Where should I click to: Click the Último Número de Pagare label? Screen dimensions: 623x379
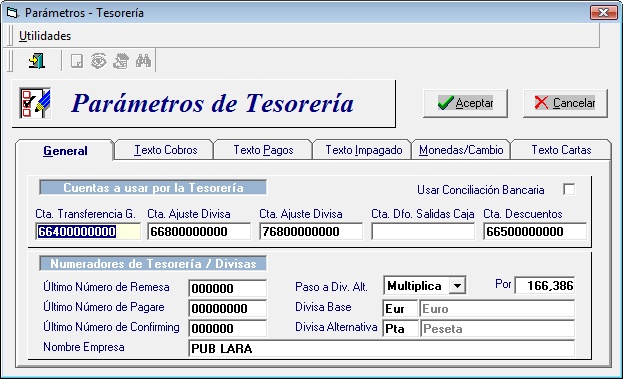tap(104, 307)
